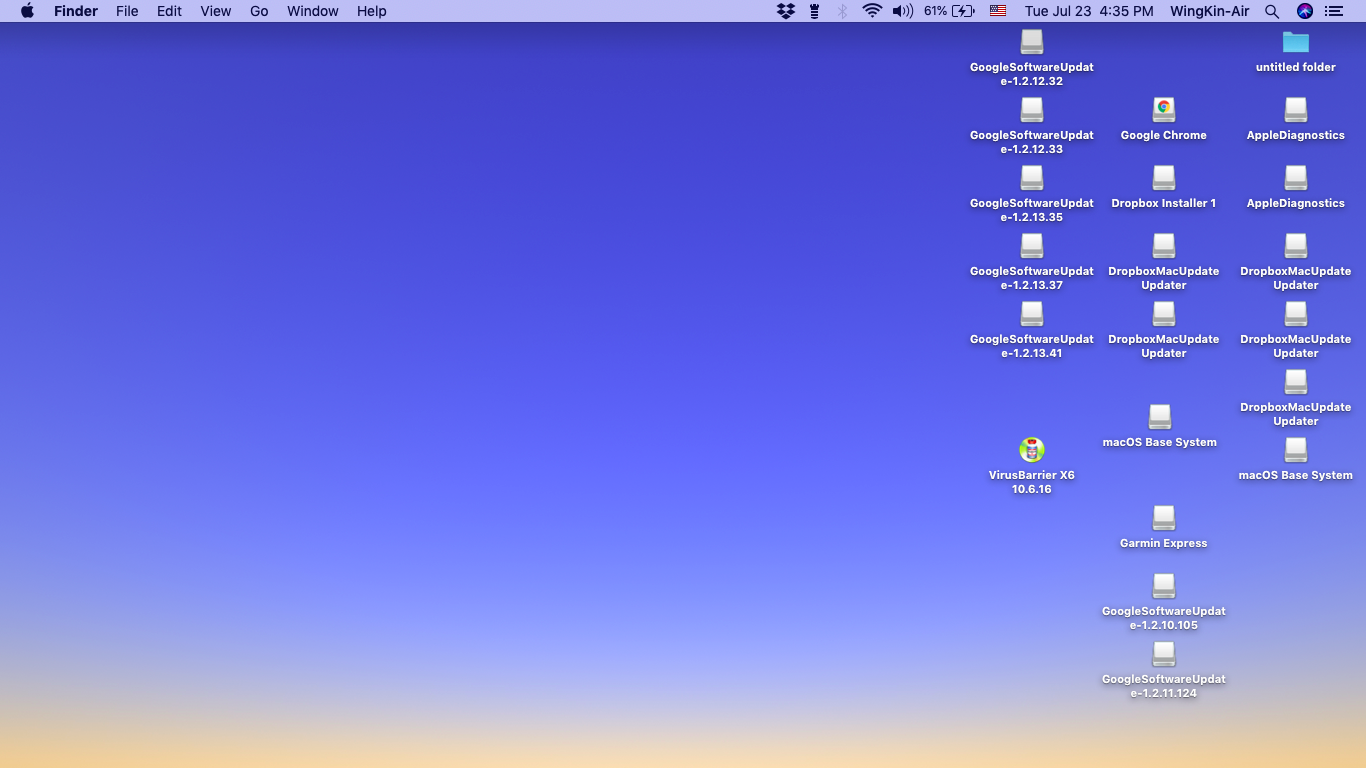Select the GoogleSoftwareUpdate-1.2.10.105 disk icon
This screenshot has width=1366, height=768.
point(1164,586)
